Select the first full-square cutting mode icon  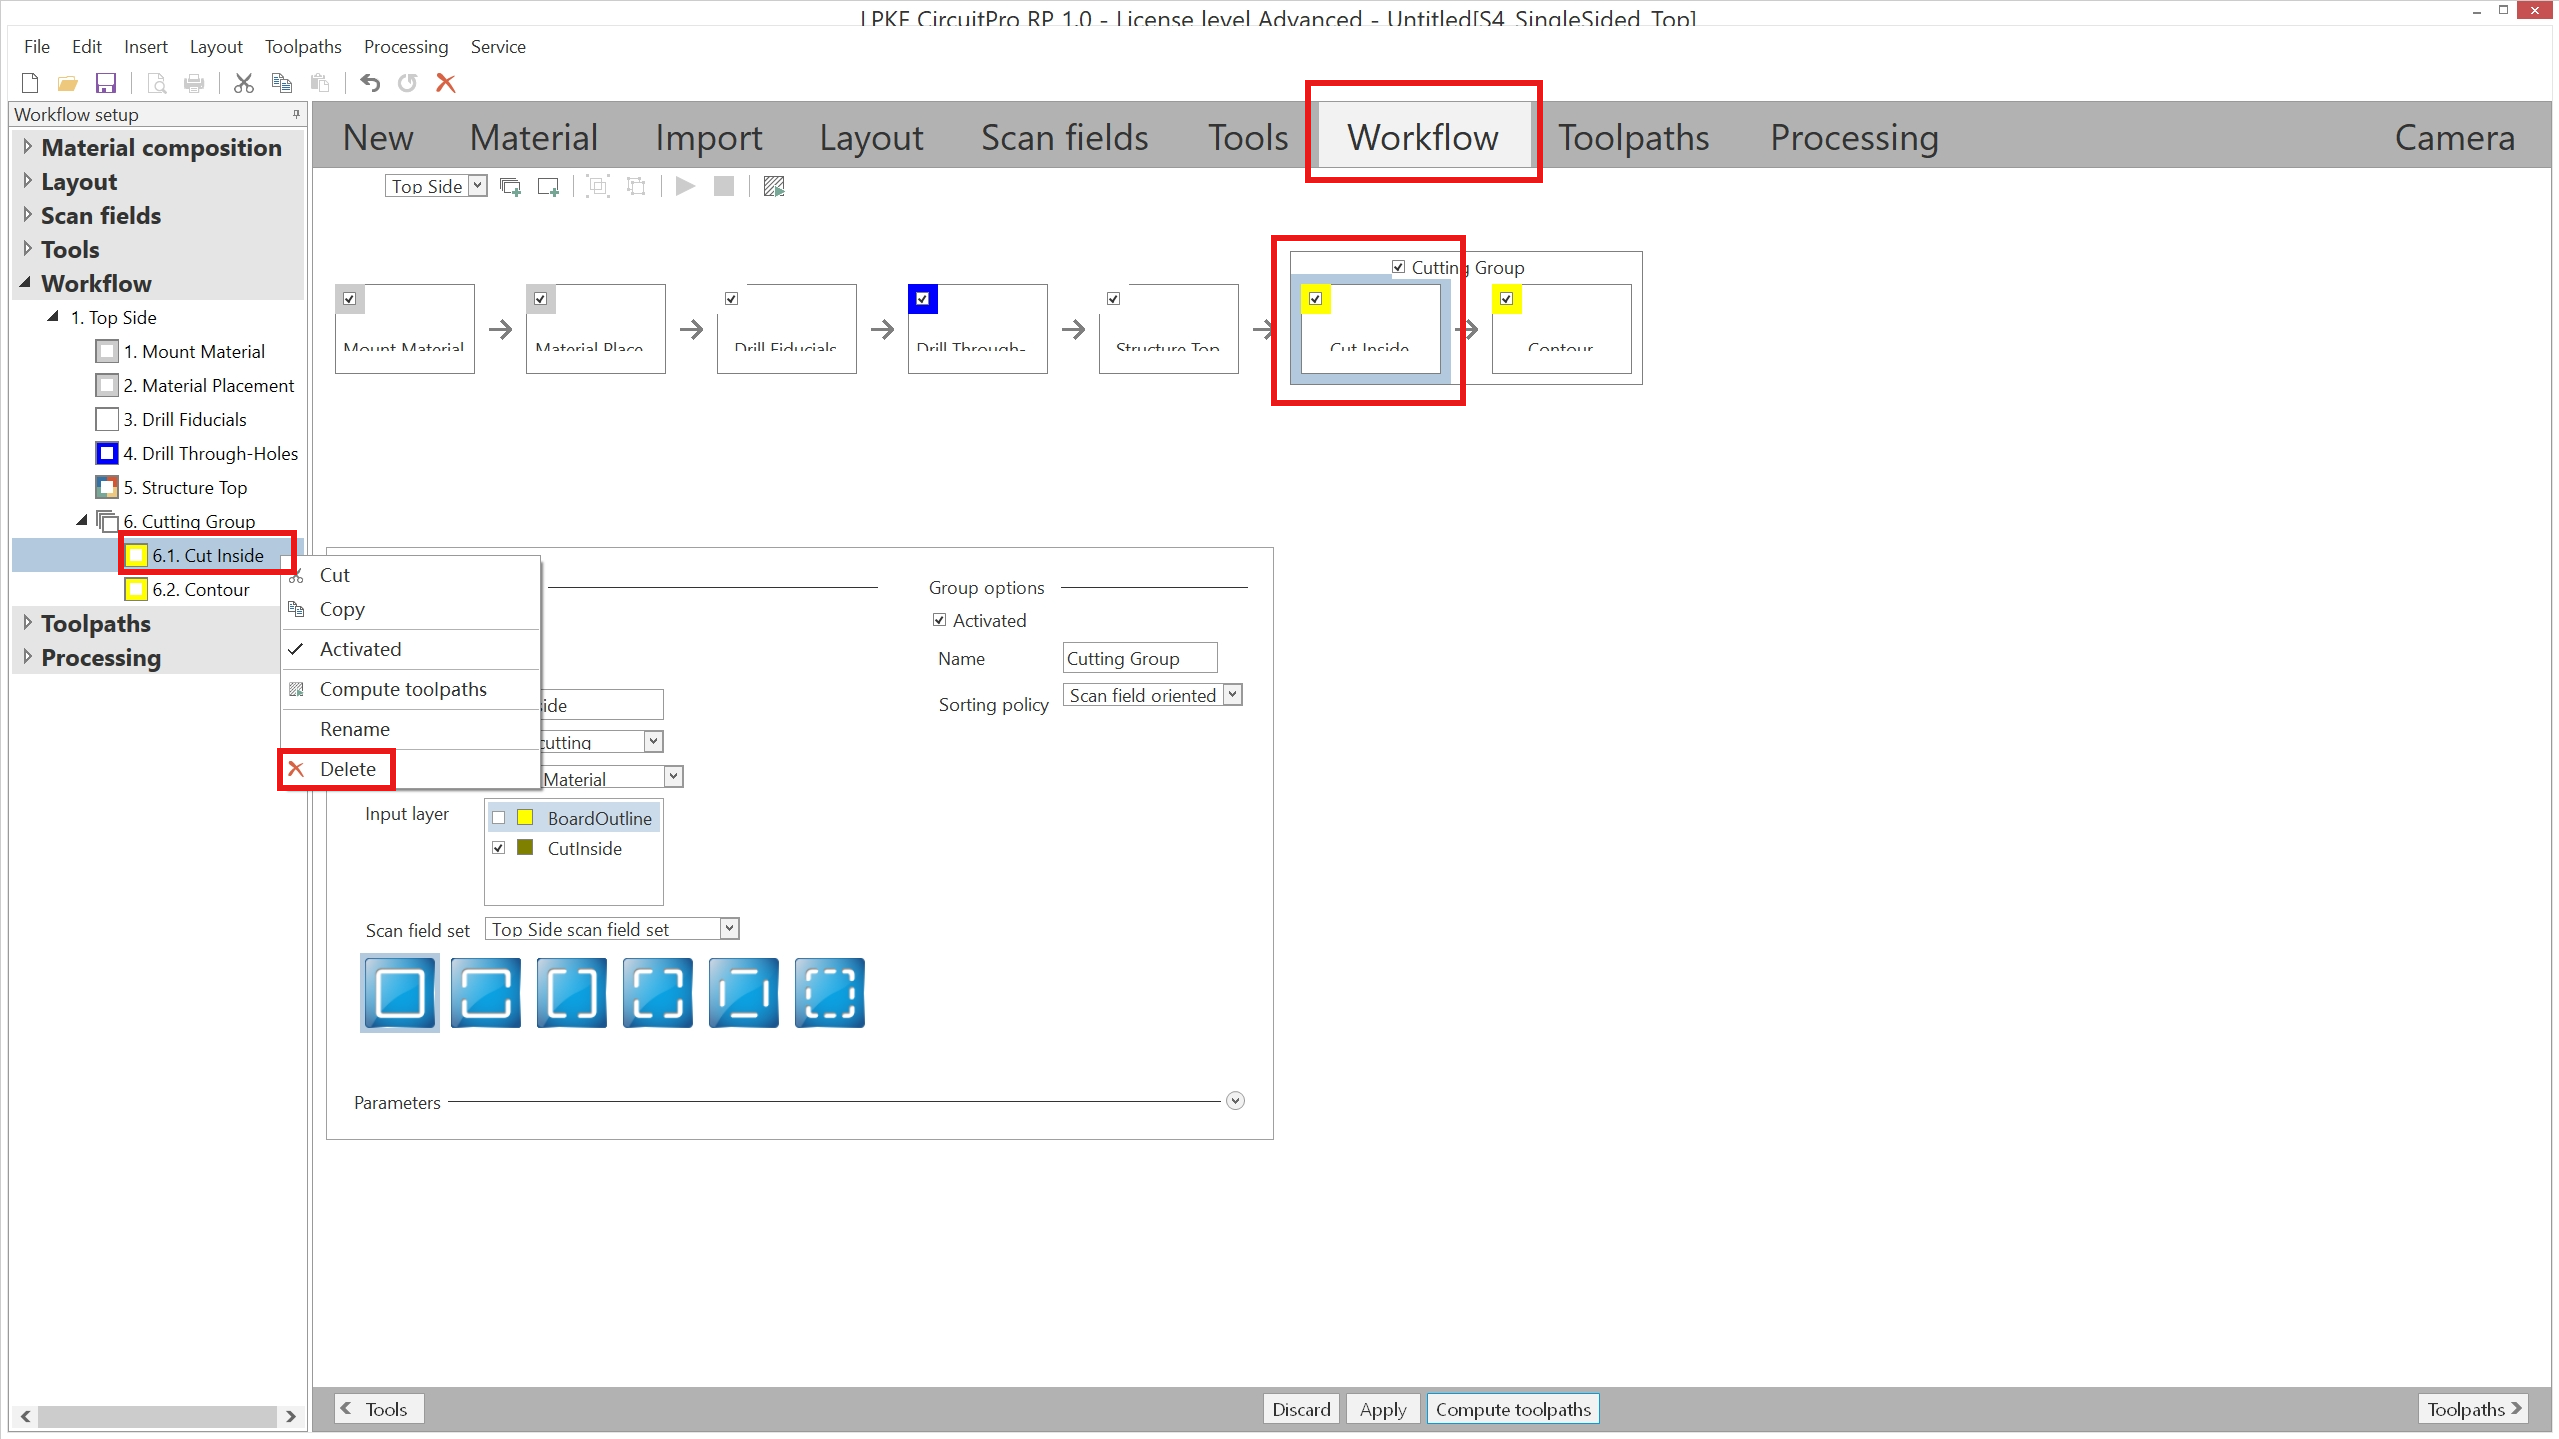coord(400,993)
